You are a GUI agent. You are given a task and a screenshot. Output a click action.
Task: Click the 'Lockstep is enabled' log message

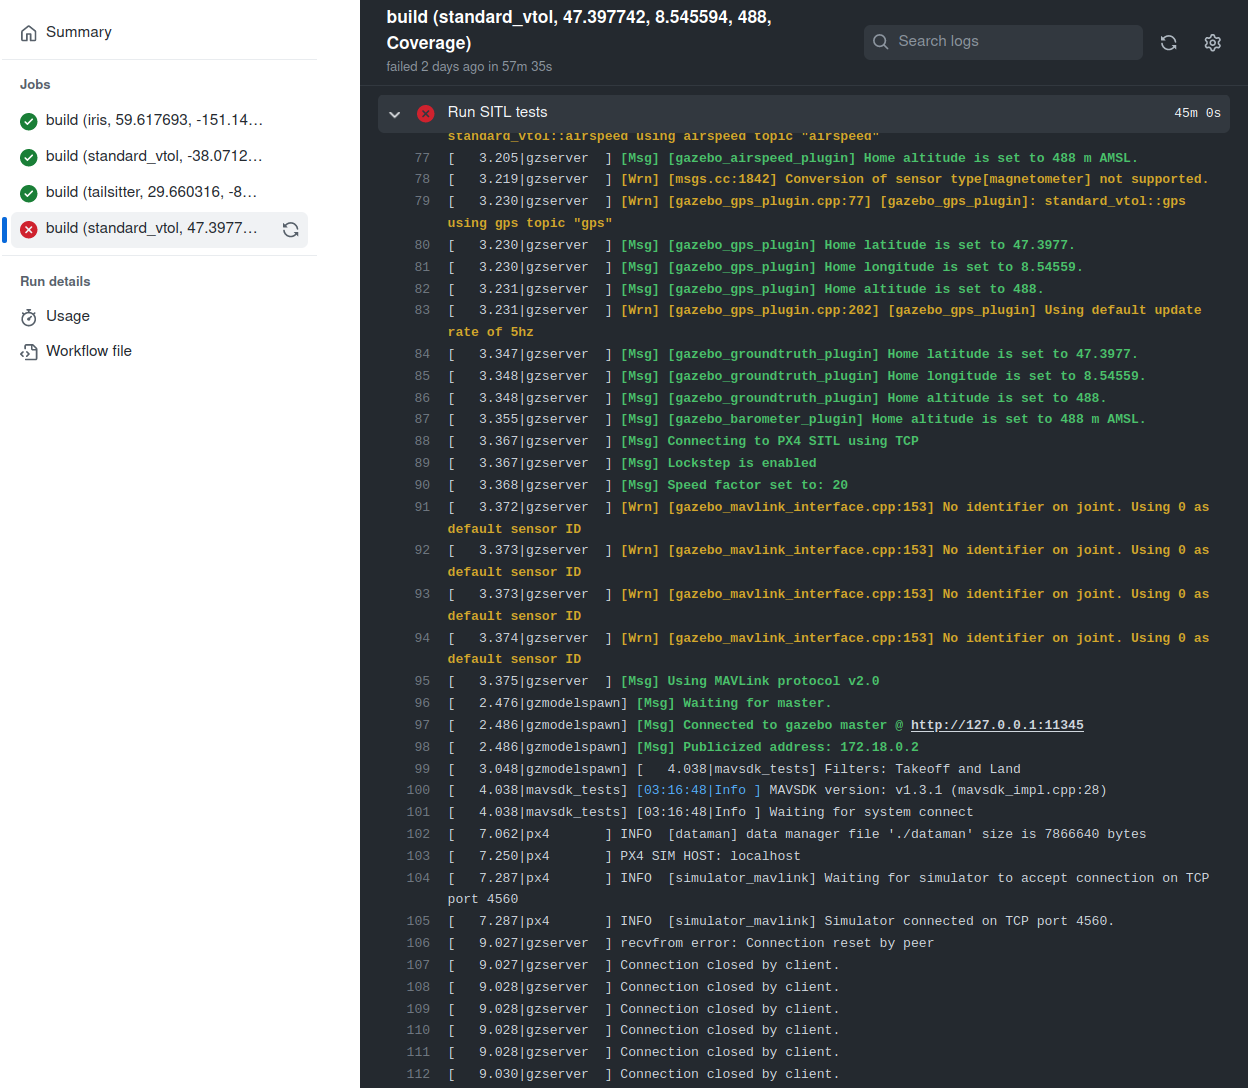(742, 463)
